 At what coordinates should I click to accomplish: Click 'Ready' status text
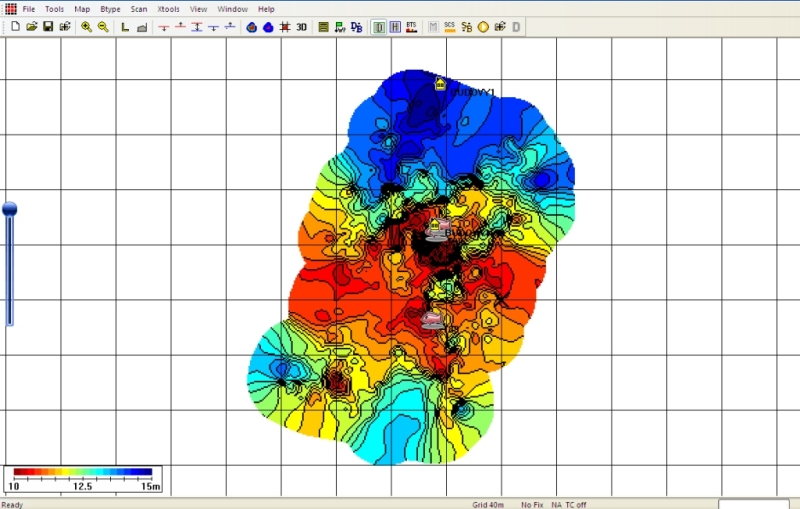coord(12,505)
